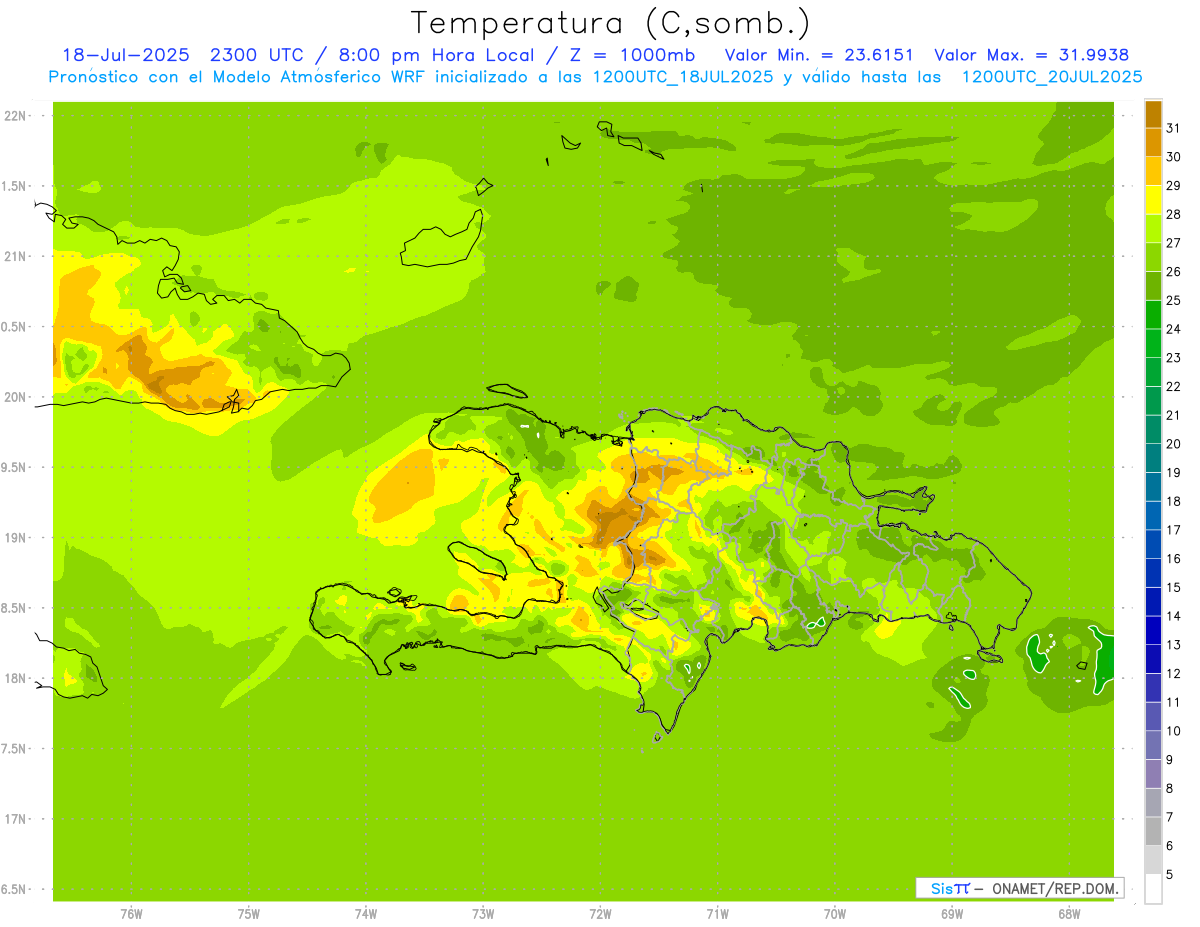
Task: Click the legend value "31"
Action: point(1173,128)
